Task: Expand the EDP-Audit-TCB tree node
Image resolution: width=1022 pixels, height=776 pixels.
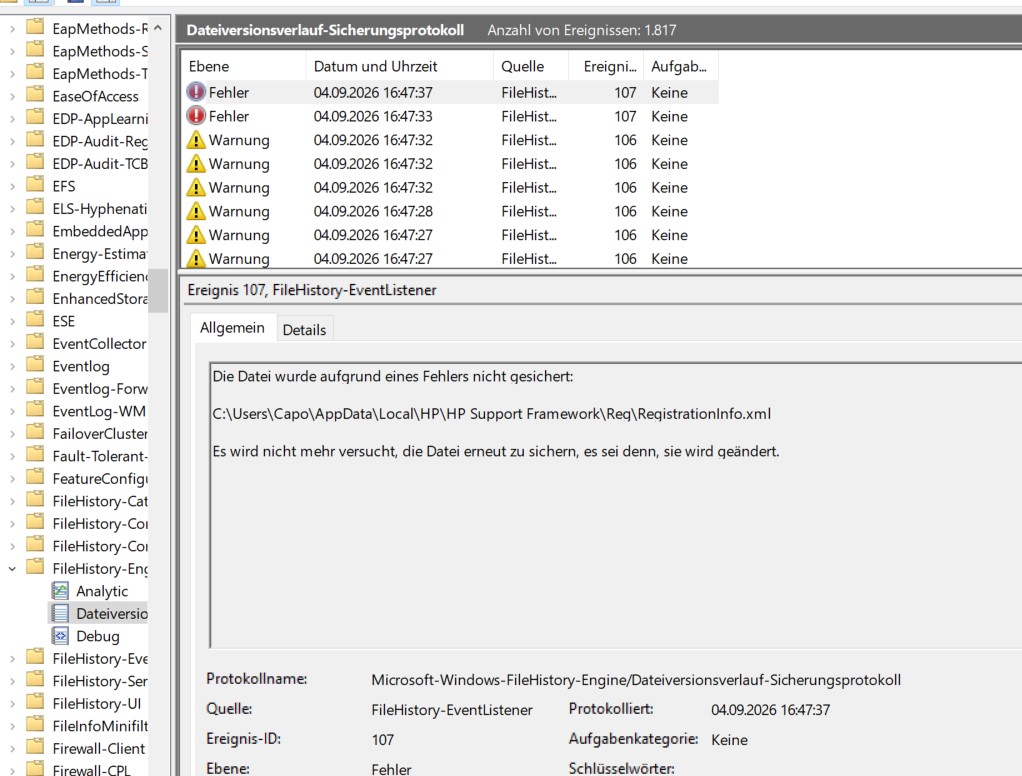Action: coord(12,164)
